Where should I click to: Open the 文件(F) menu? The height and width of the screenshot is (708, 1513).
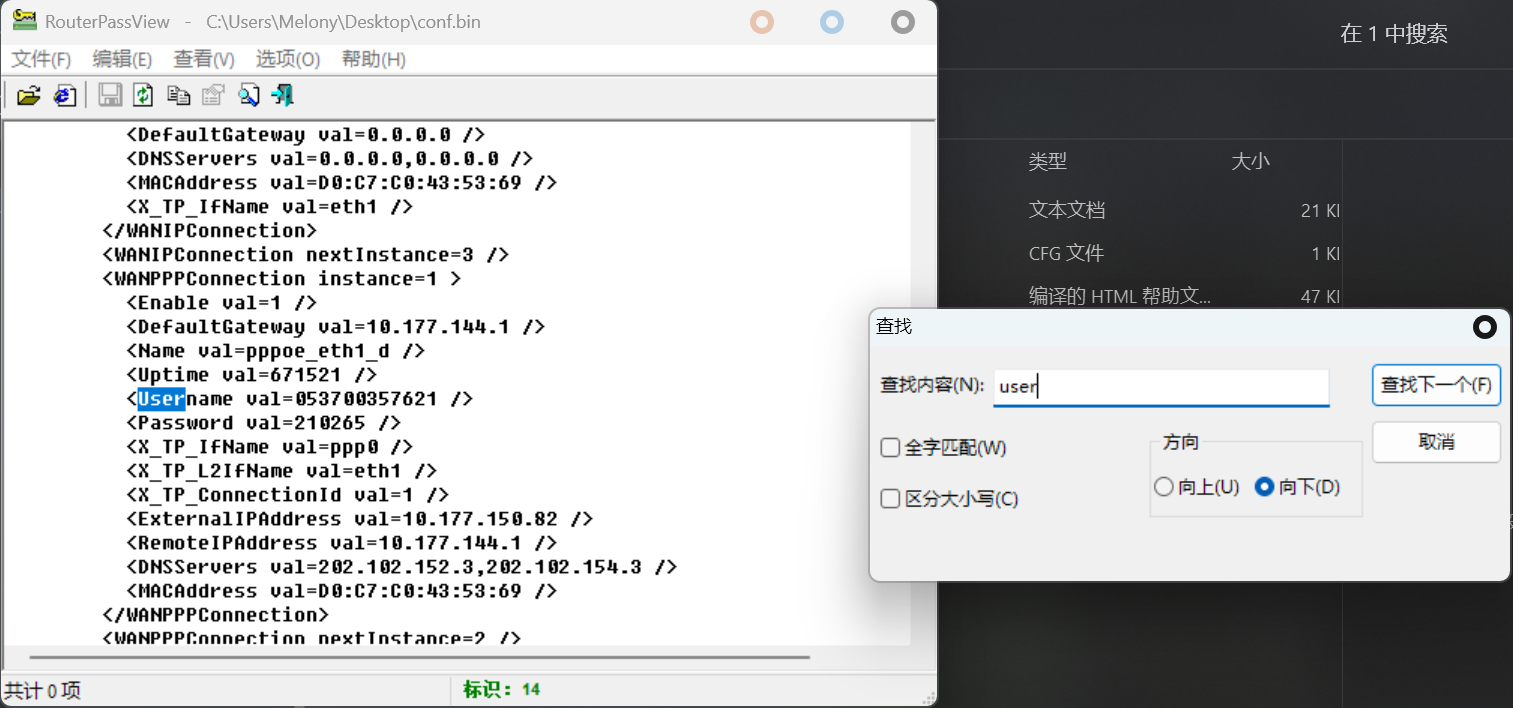pos(41,59)
